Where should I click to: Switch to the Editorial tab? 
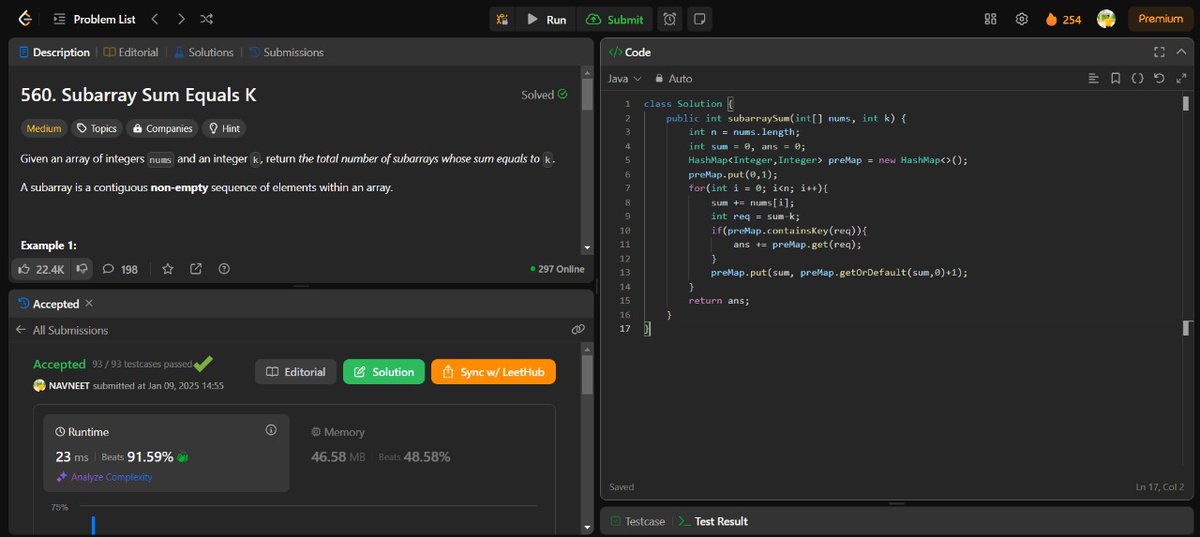(x=131, y=52)
